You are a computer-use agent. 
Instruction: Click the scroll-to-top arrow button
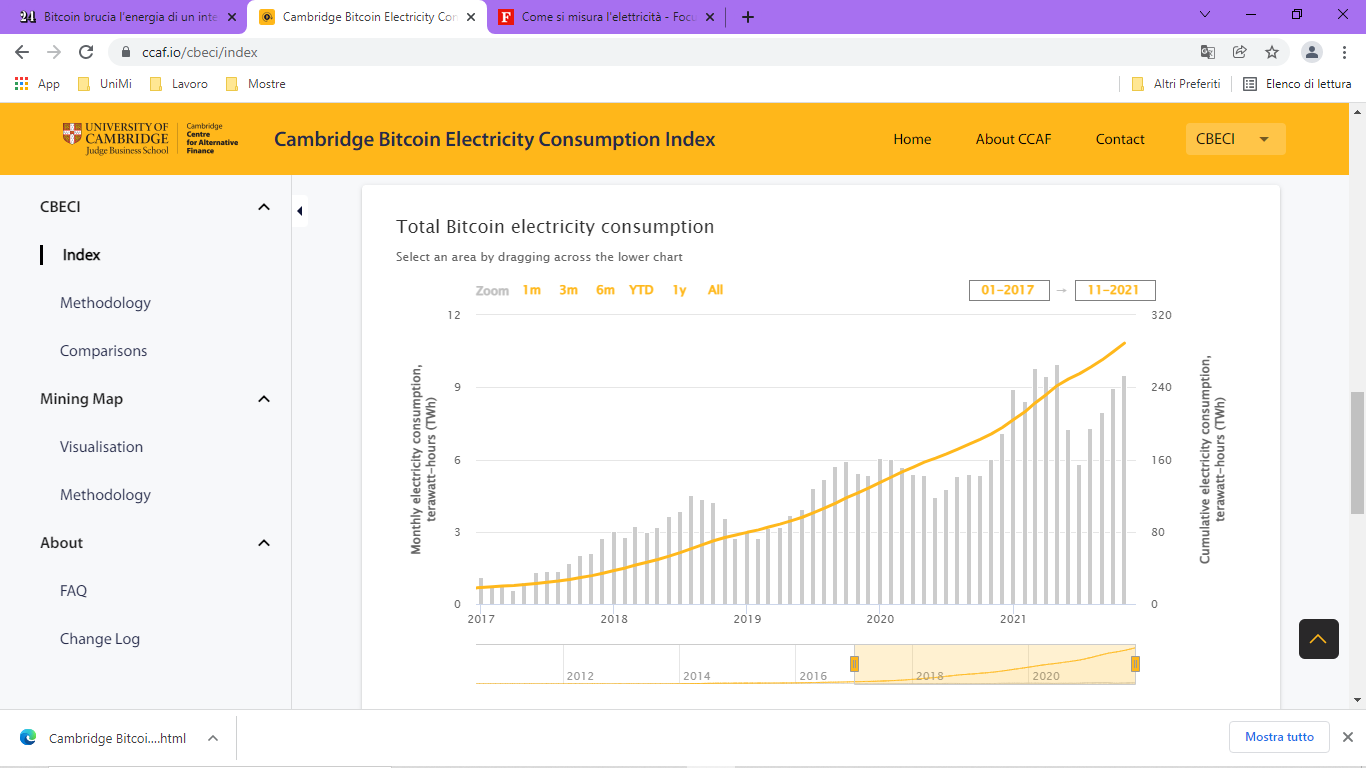pos(1318,639)
